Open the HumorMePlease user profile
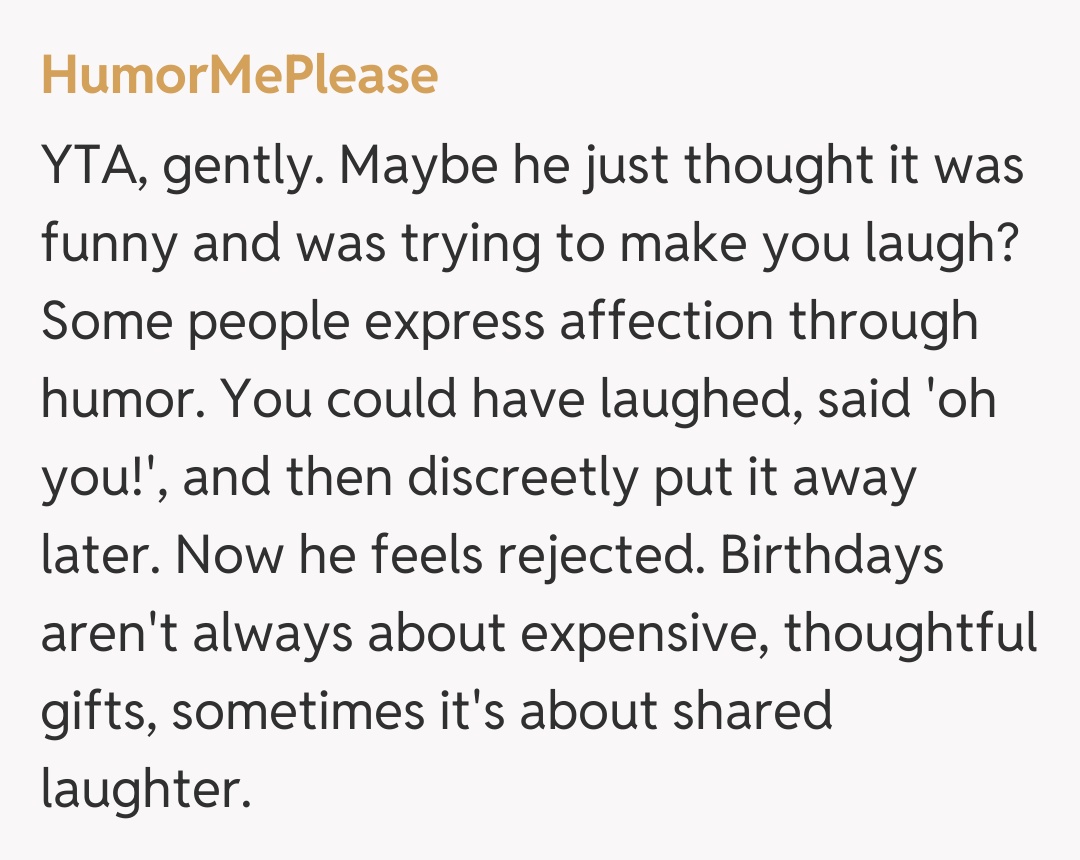The height and width of the screenshot is (860, 1080). [x=239, y=76]
